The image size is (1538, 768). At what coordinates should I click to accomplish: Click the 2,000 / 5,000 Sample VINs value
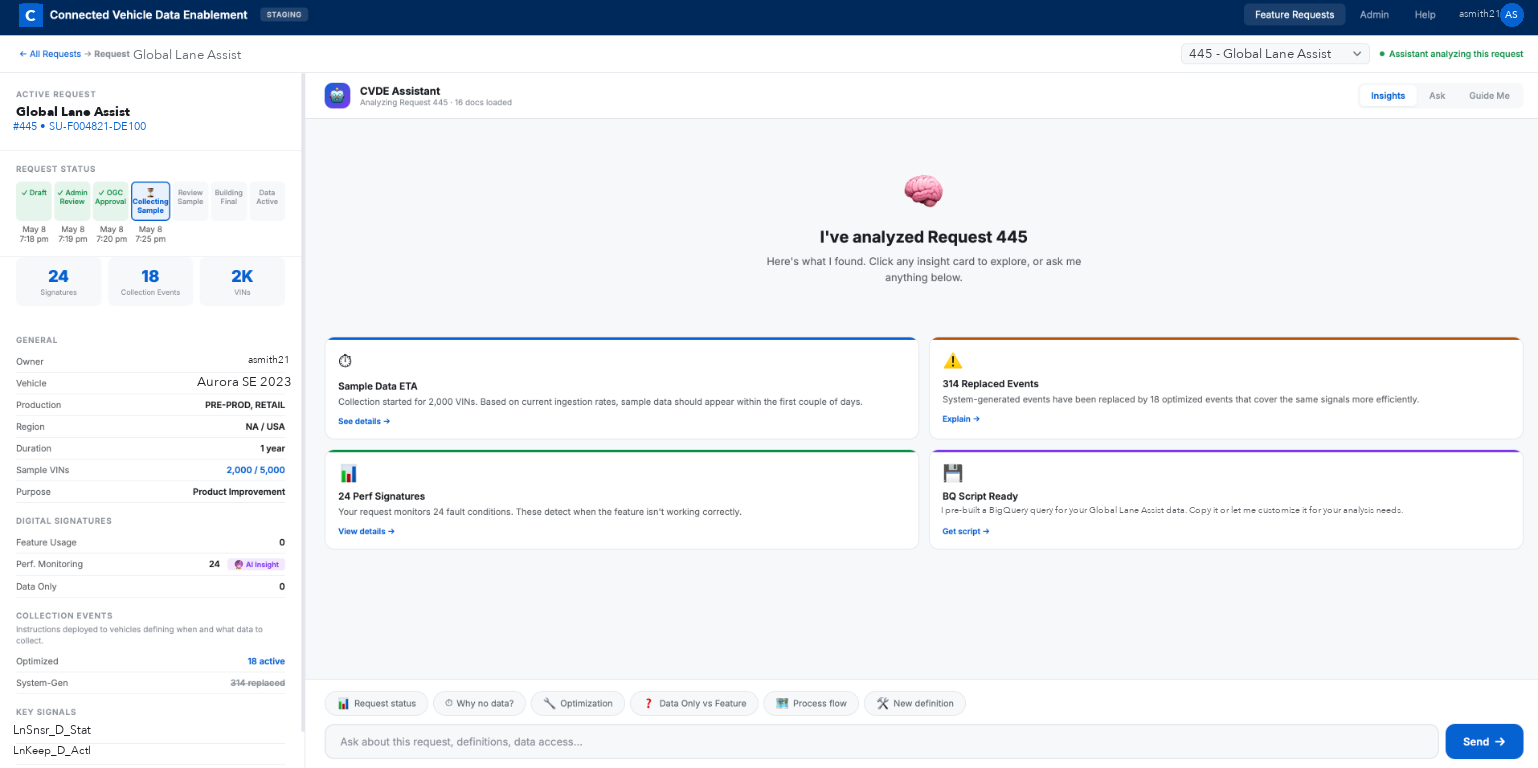[256, 470]
